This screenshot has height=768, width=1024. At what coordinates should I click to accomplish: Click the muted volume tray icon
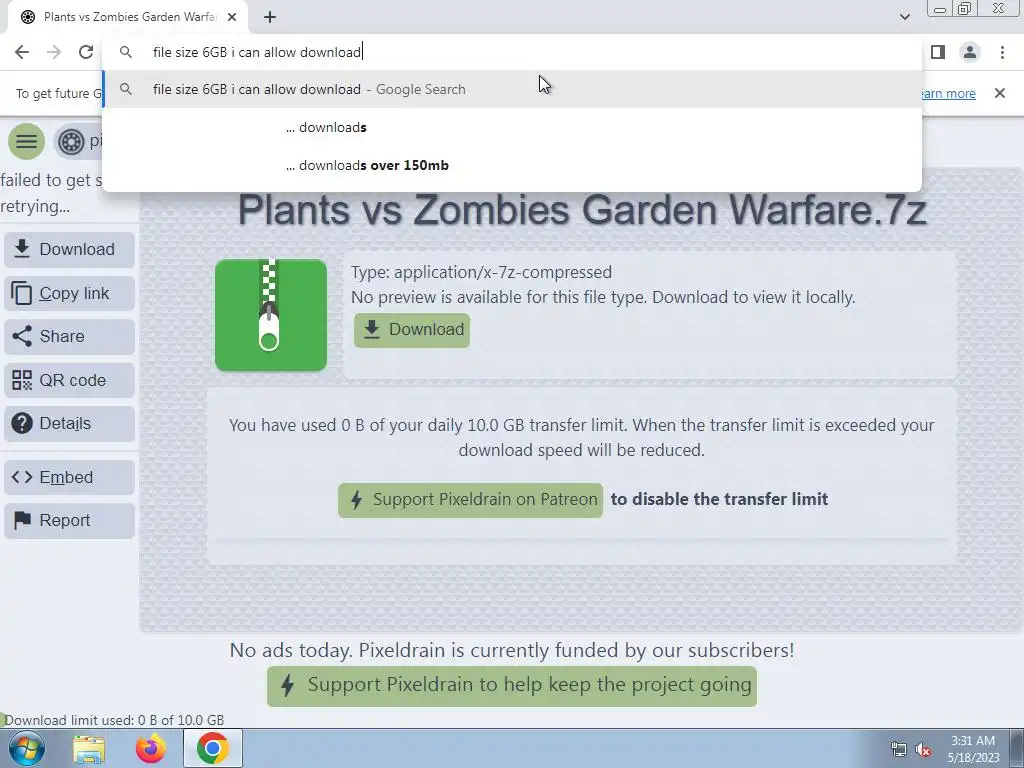(923, 750)
